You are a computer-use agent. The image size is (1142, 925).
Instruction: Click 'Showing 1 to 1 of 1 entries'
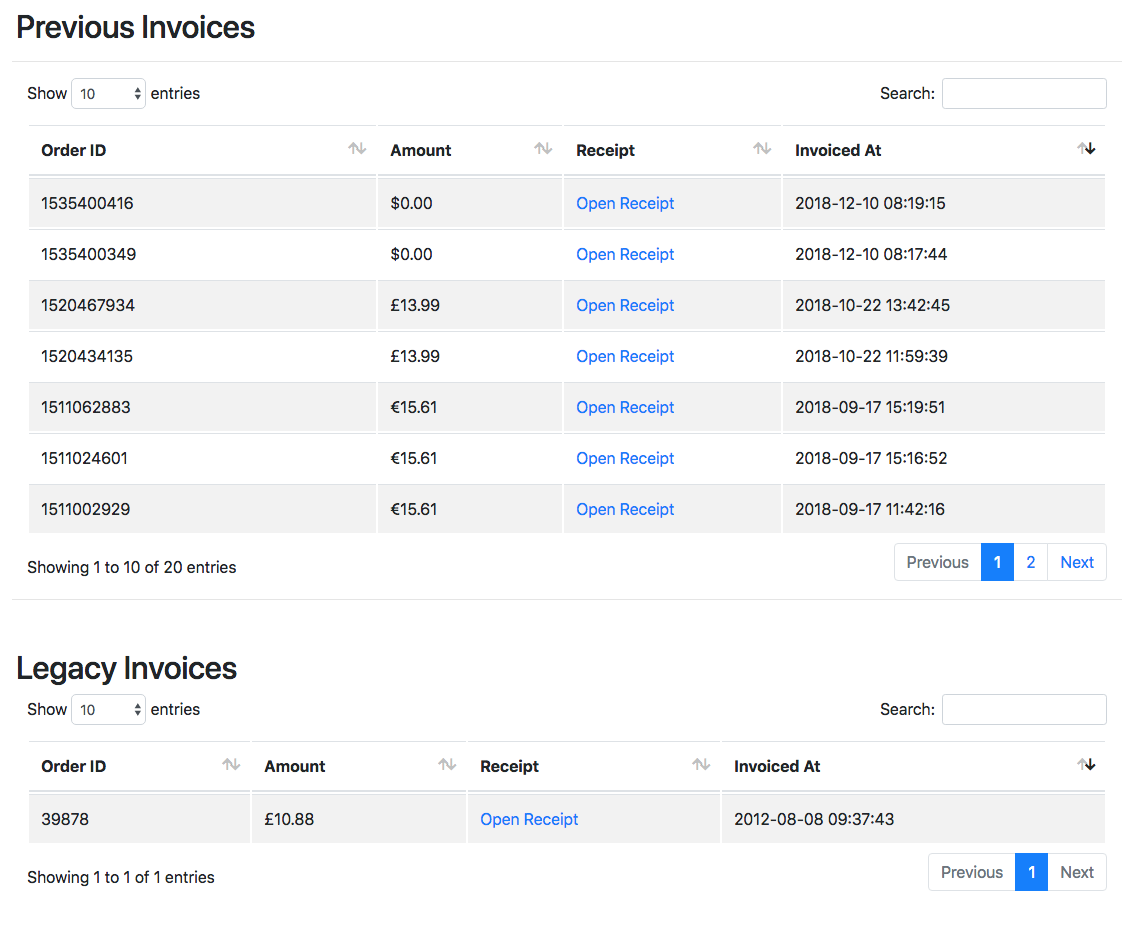point(121,877)
